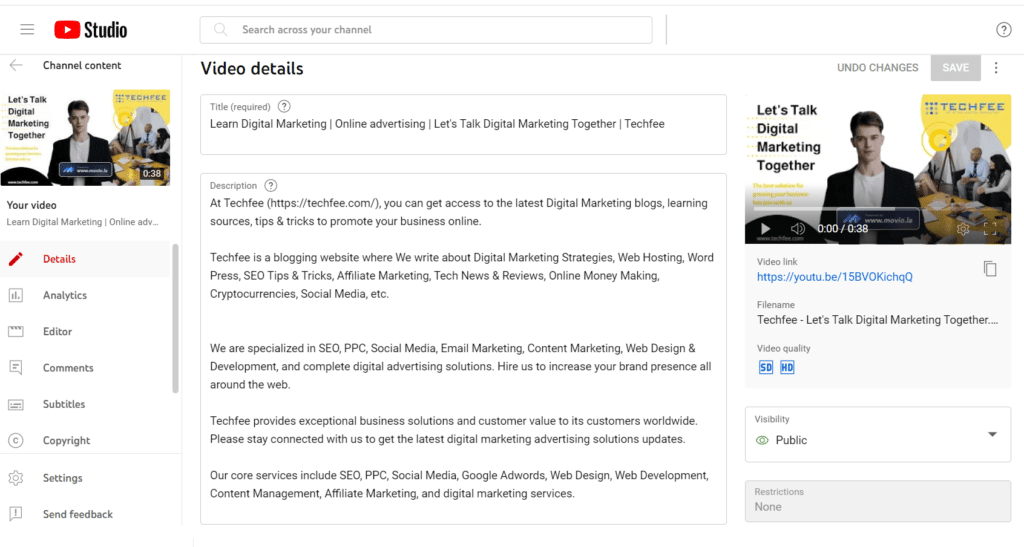Copy the video link with copy icon
The width and height of the screenshot is (1024, 547).
(x=990, y=268)
